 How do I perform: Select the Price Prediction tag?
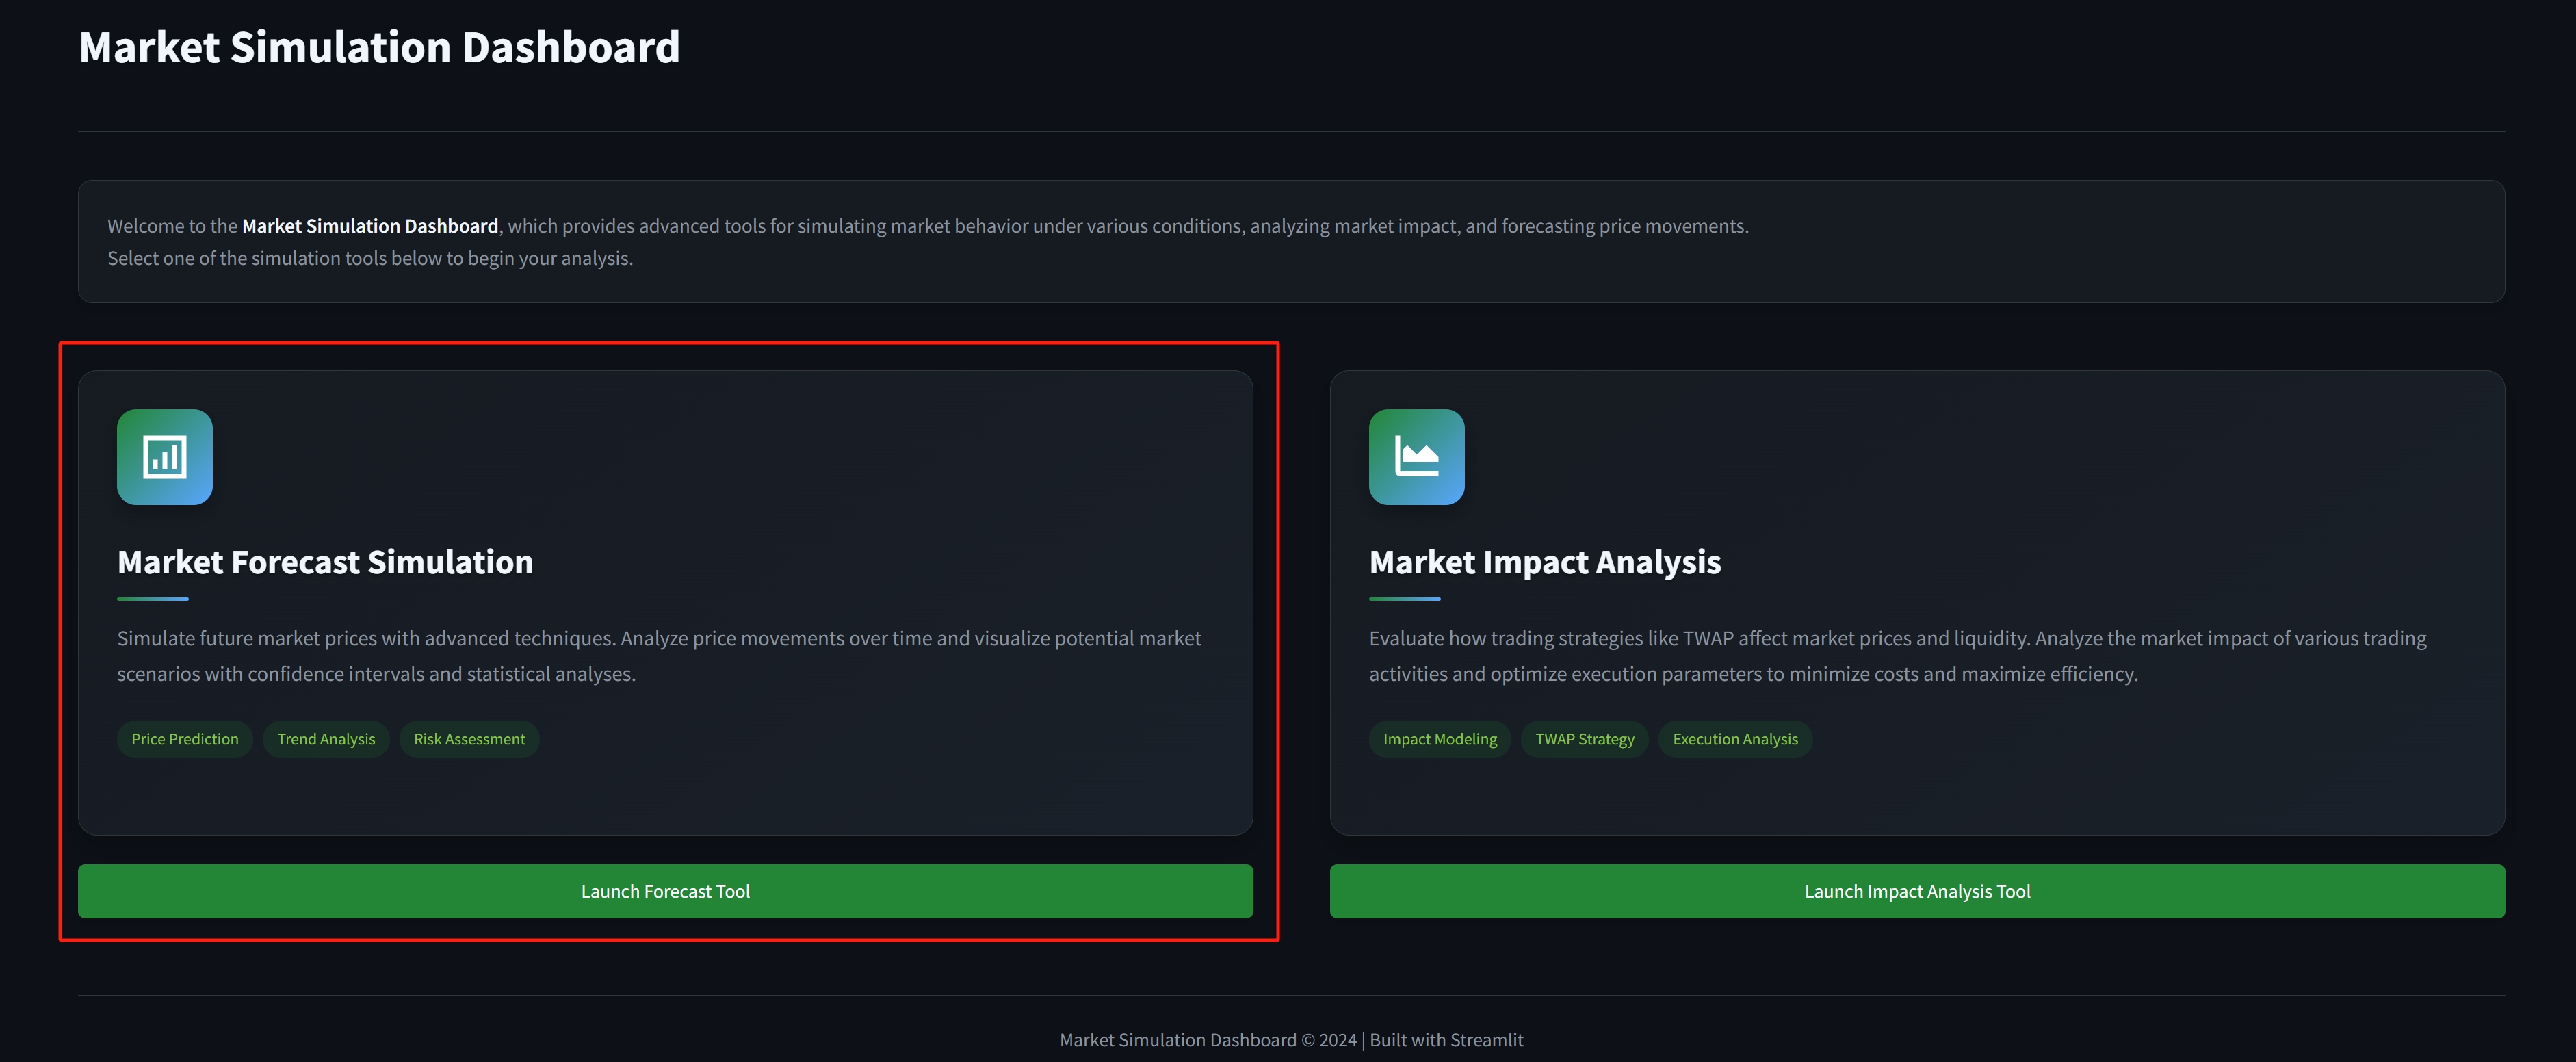pyautogui.click(x=185, y=739)
